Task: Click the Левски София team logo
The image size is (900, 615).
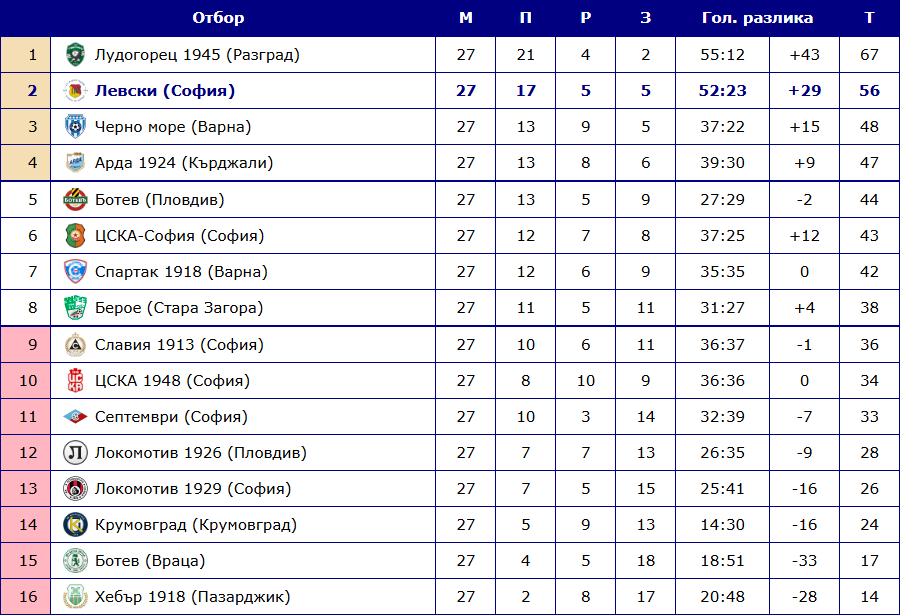Action: click(75, 91)
